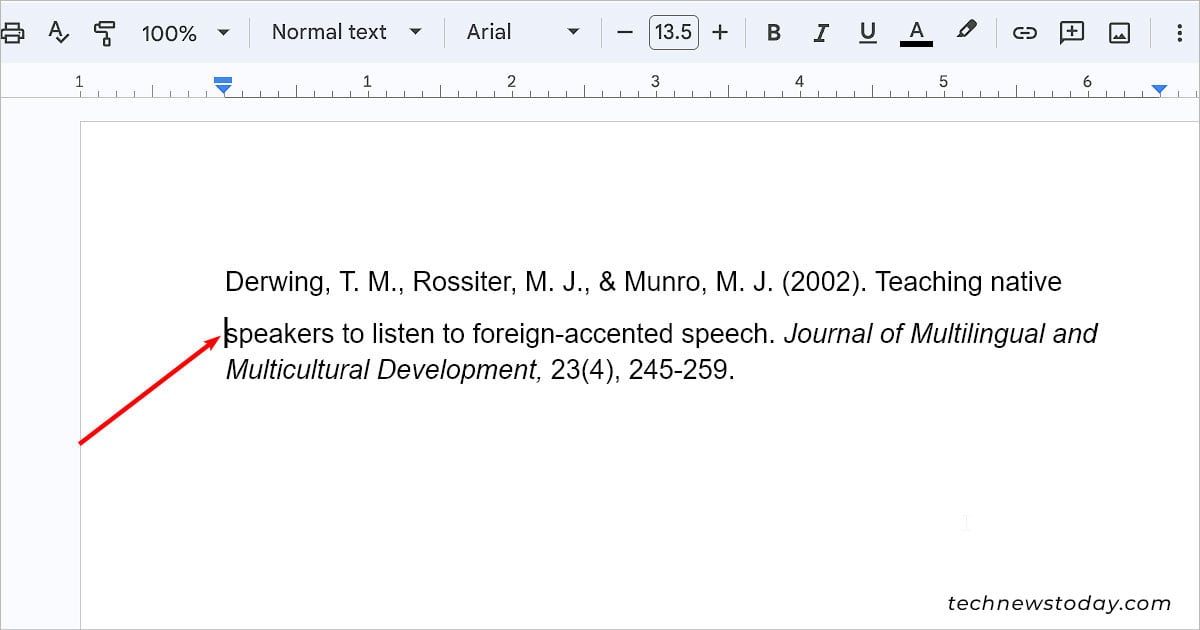Open the More options three-dot menu
Viewport: 1200px width, 630px height.
click(1181, 32)
